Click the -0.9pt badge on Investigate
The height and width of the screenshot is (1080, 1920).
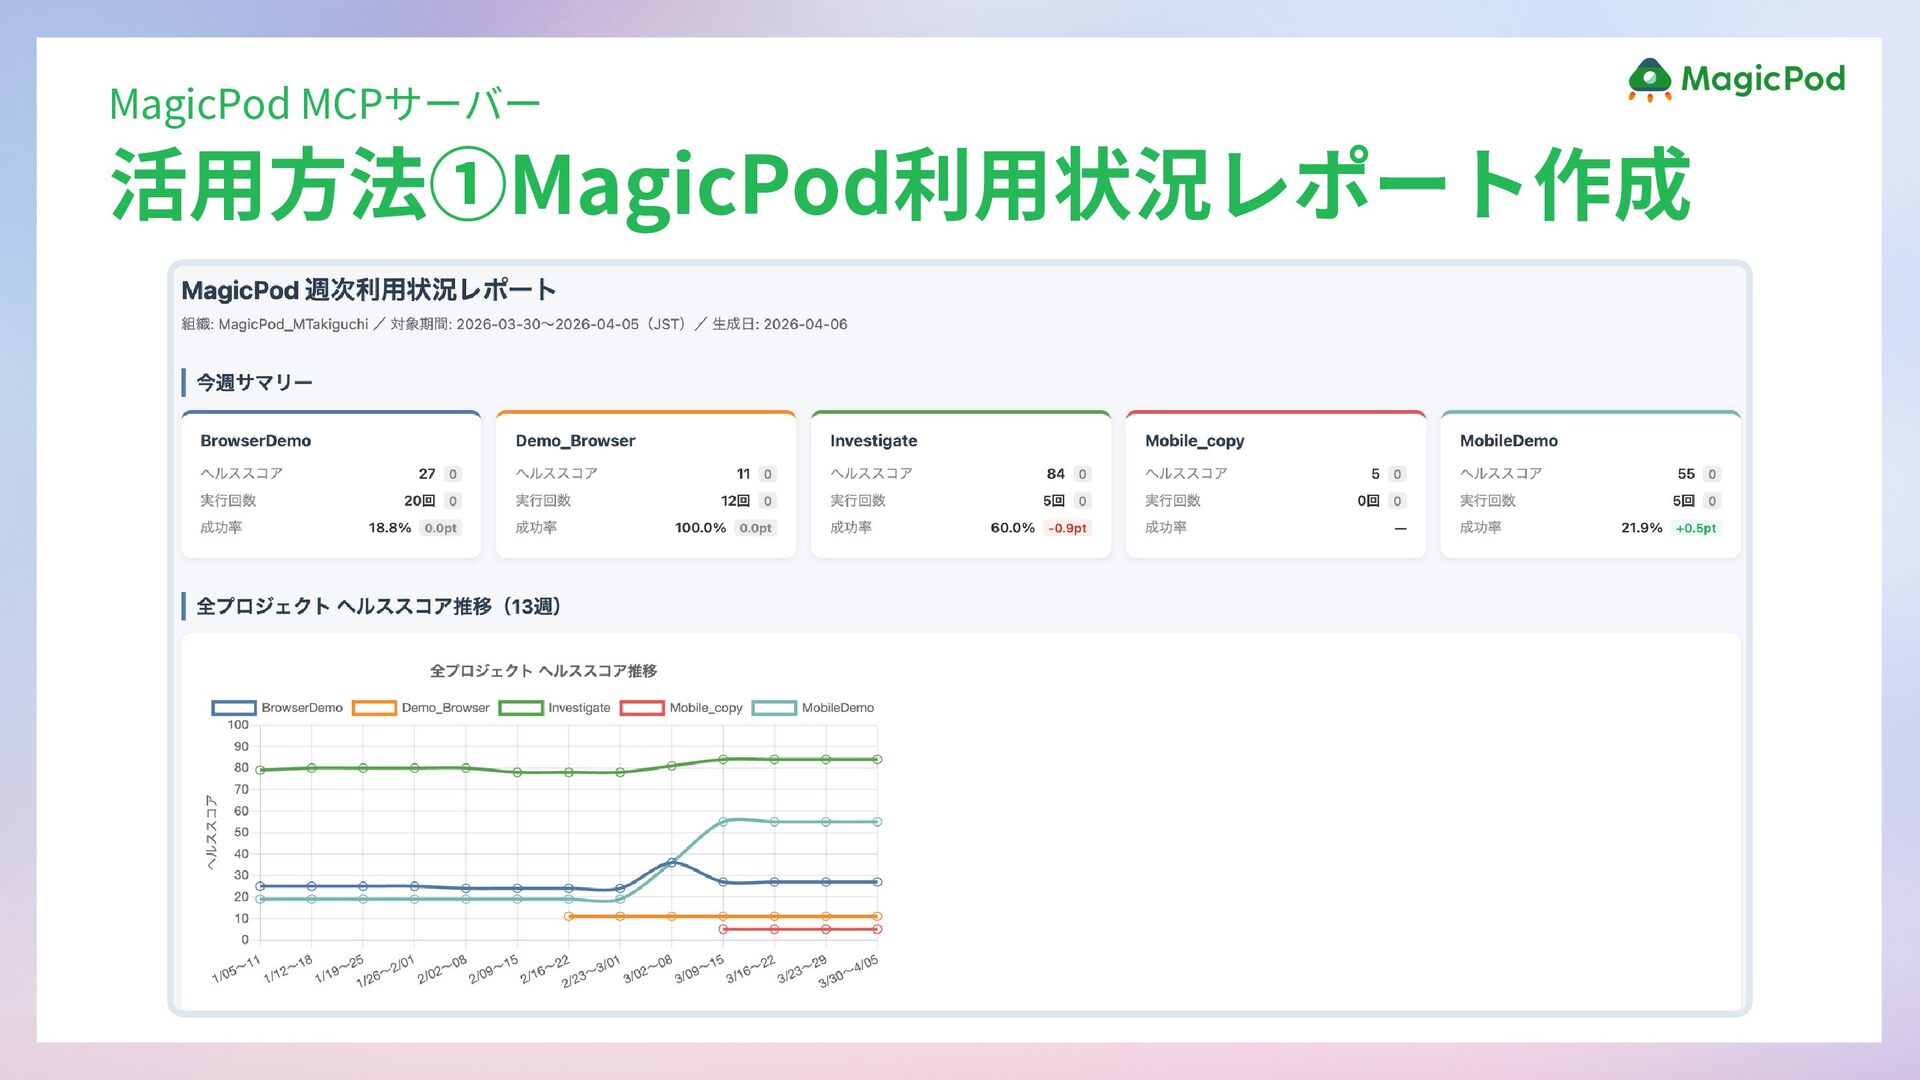click(1067, 528)
